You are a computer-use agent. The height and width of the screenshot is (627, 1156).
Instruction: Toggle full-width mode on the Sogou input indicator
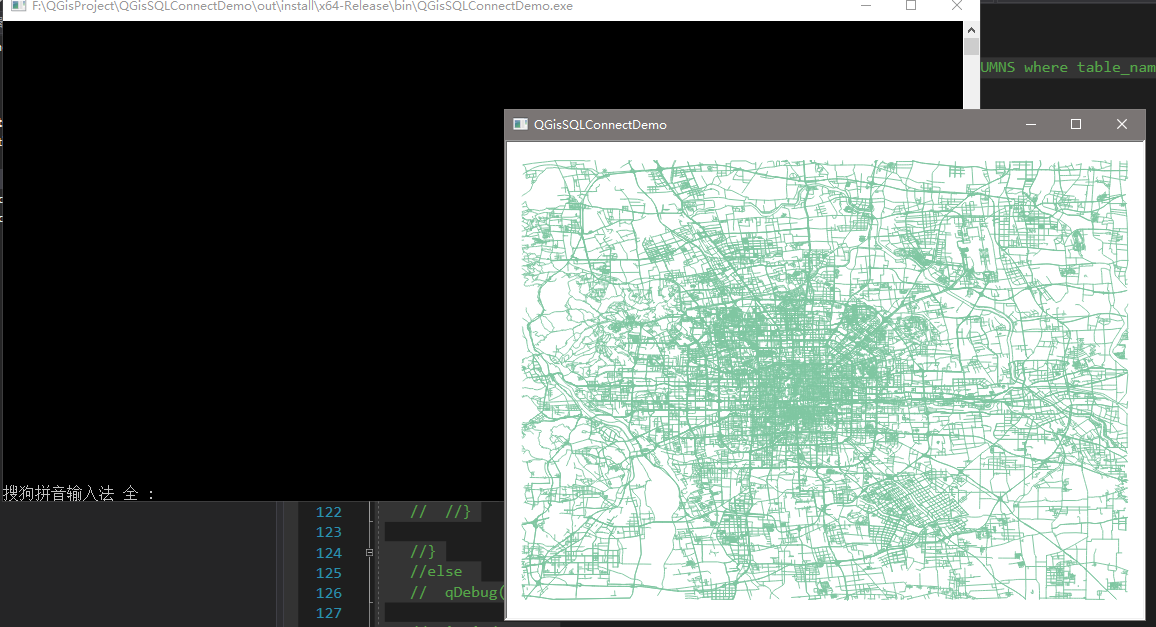tap(129, 490)
